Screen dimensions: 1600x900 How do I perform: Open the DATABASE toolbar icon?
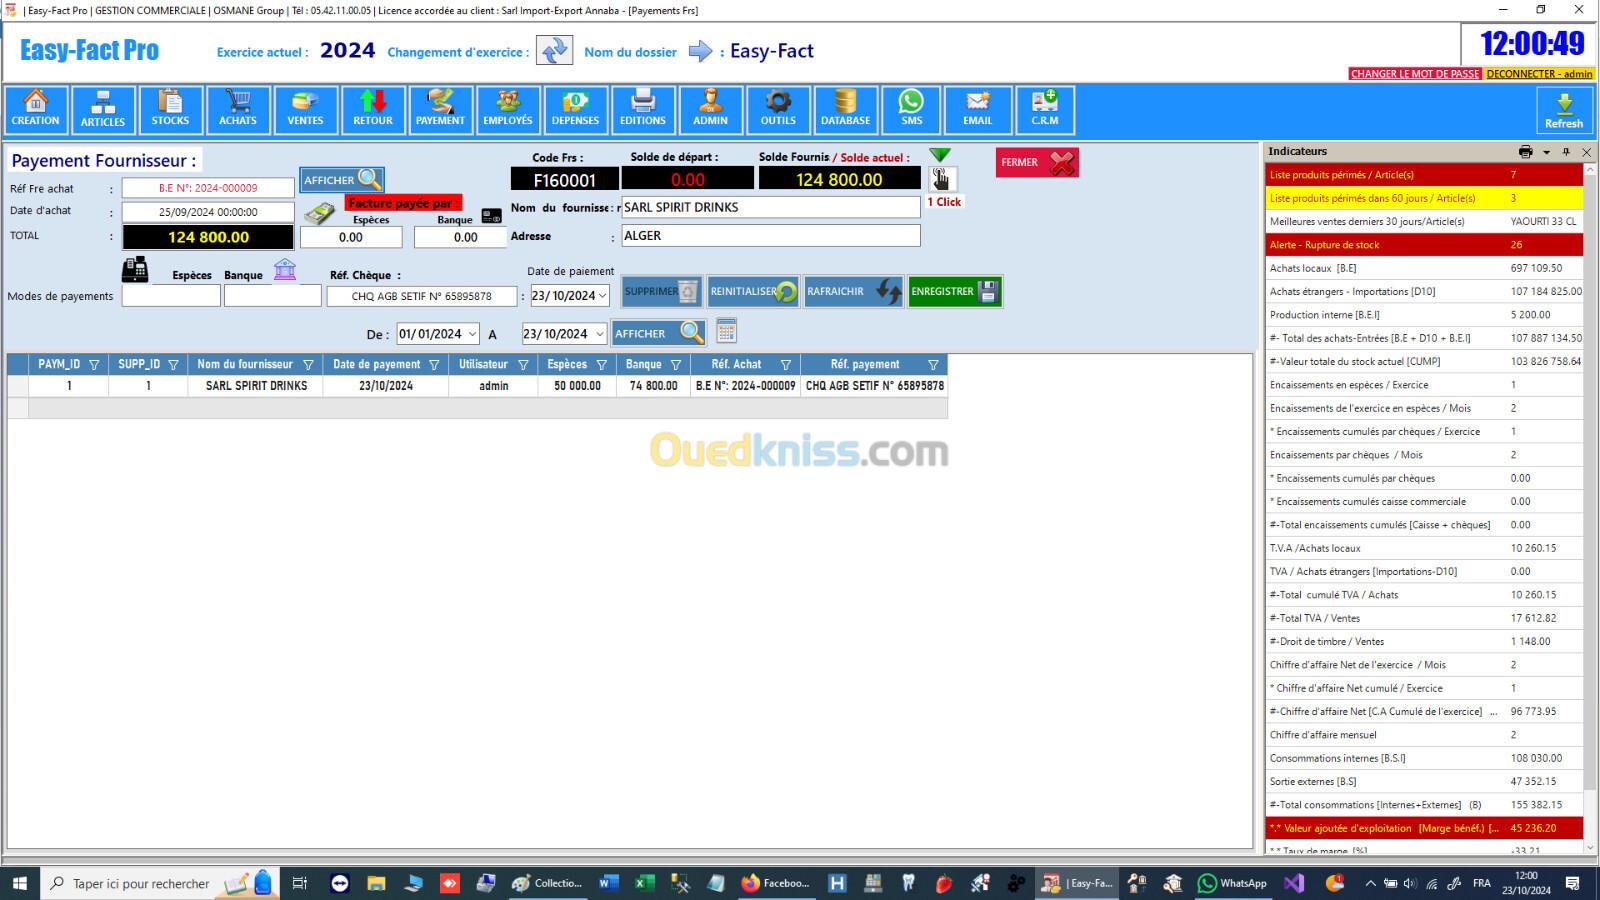click(845, 109)
